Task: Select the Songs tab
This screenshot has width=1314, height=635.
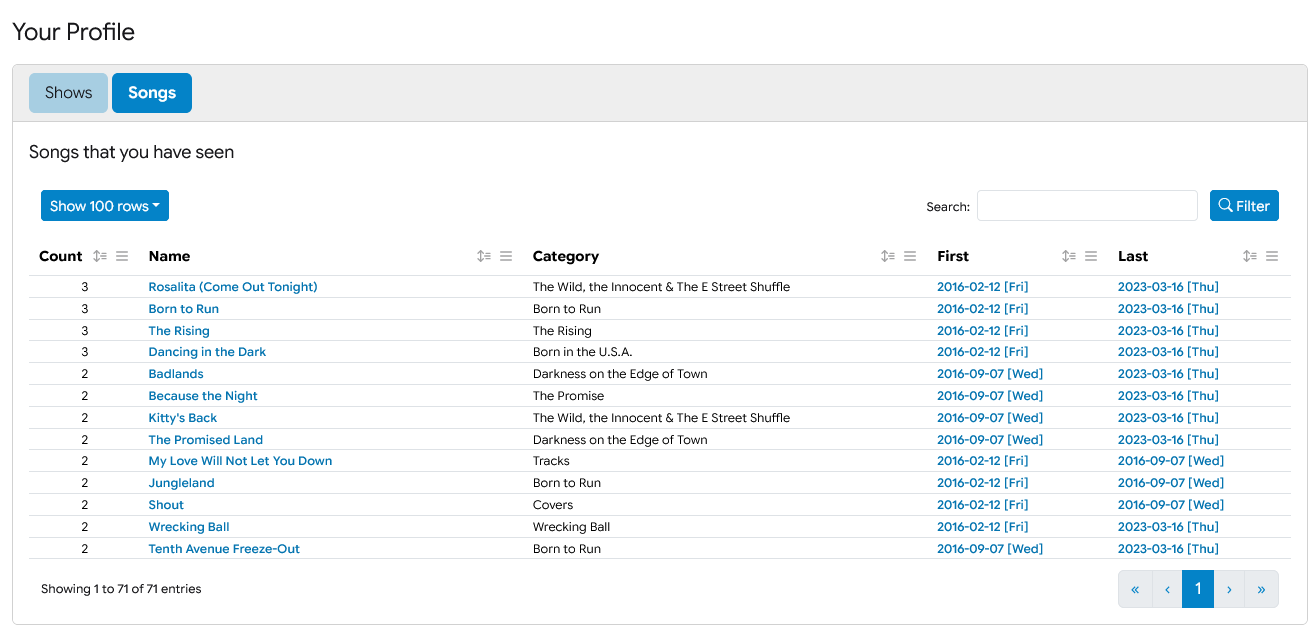Action: tap(152, 93)
